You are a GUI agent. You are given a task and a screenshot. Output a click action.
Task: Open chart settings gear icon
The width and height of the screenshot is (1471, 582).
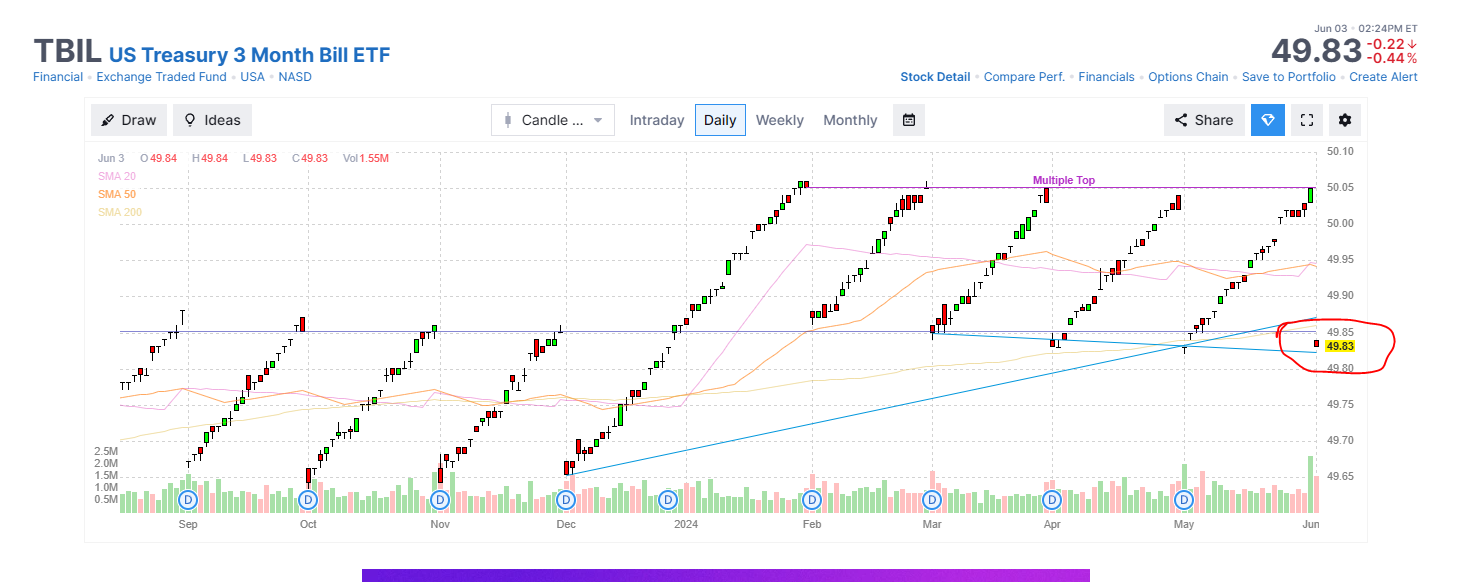pos(1345,120)
